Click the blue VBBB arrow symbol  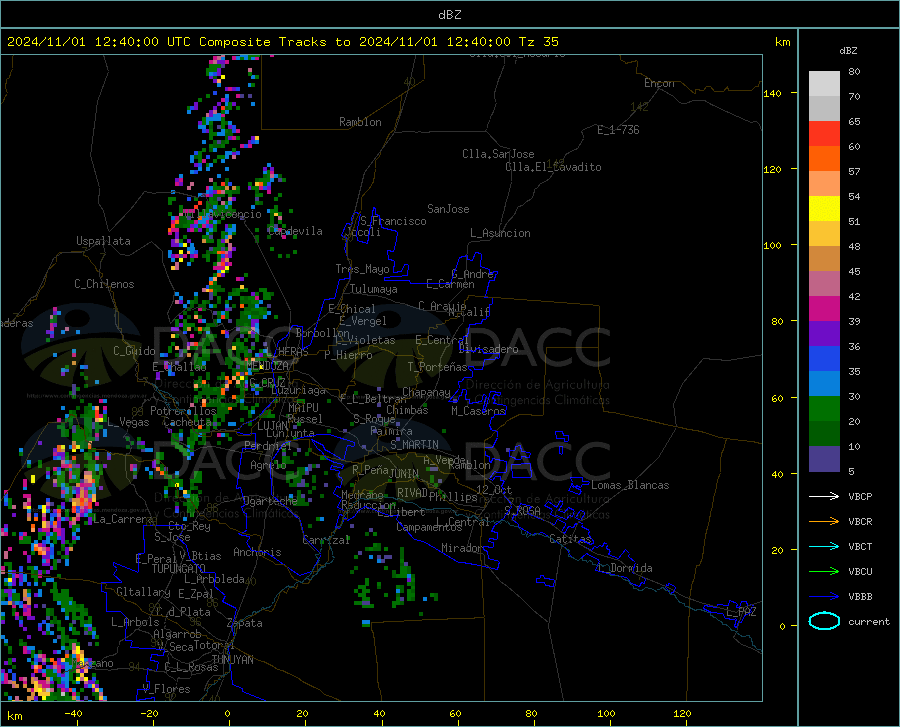[824, 597]
